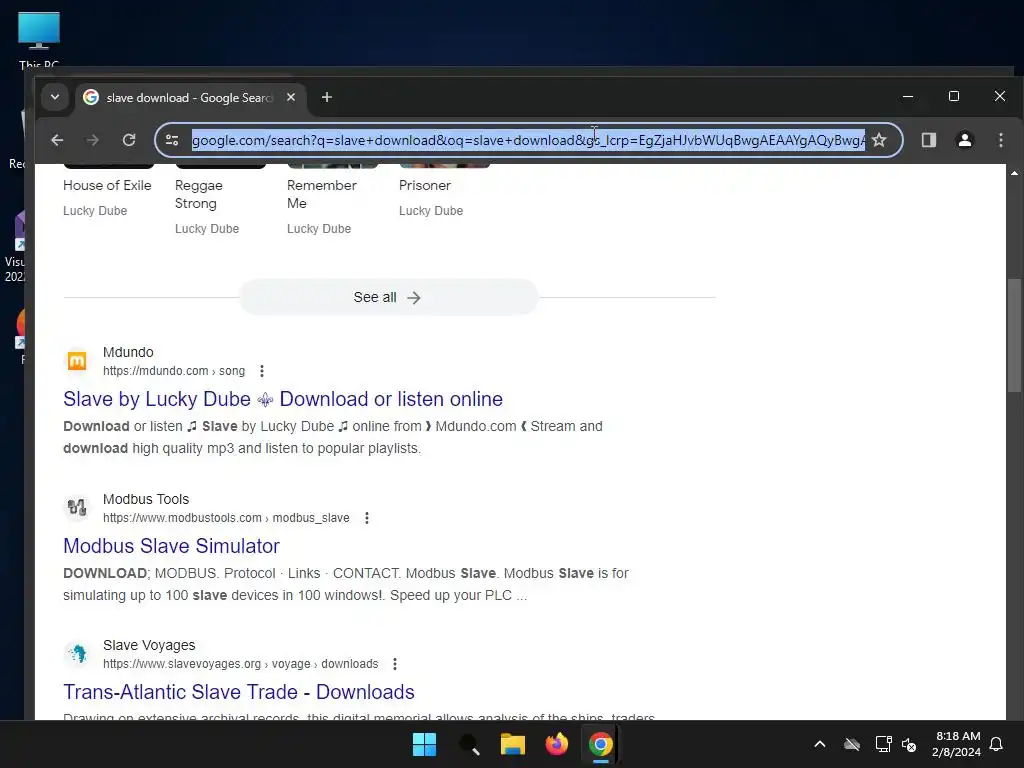Open Chrome three-dot menu

(1000, 140)
